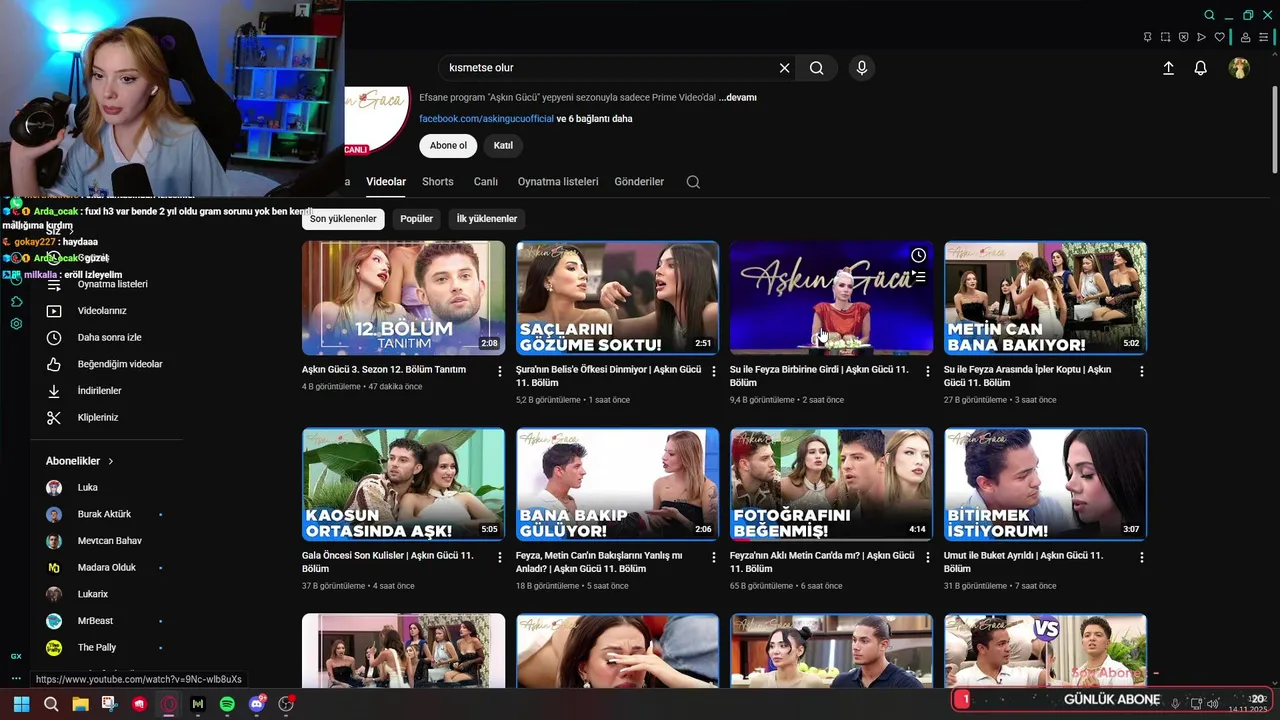Click the Abone ol button
The image size is (1280, 720).
point(448,146)
